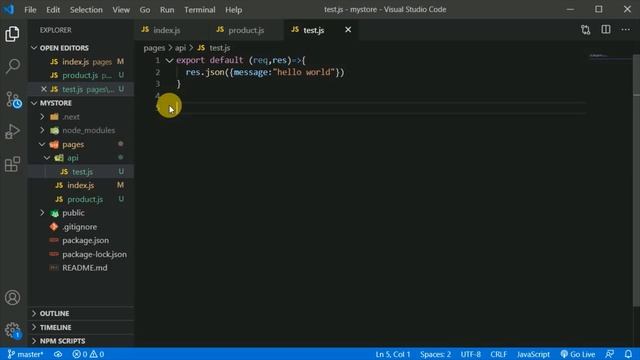Open the Explorer view in activity bar
Screen dimensions: 640x360
12,34
